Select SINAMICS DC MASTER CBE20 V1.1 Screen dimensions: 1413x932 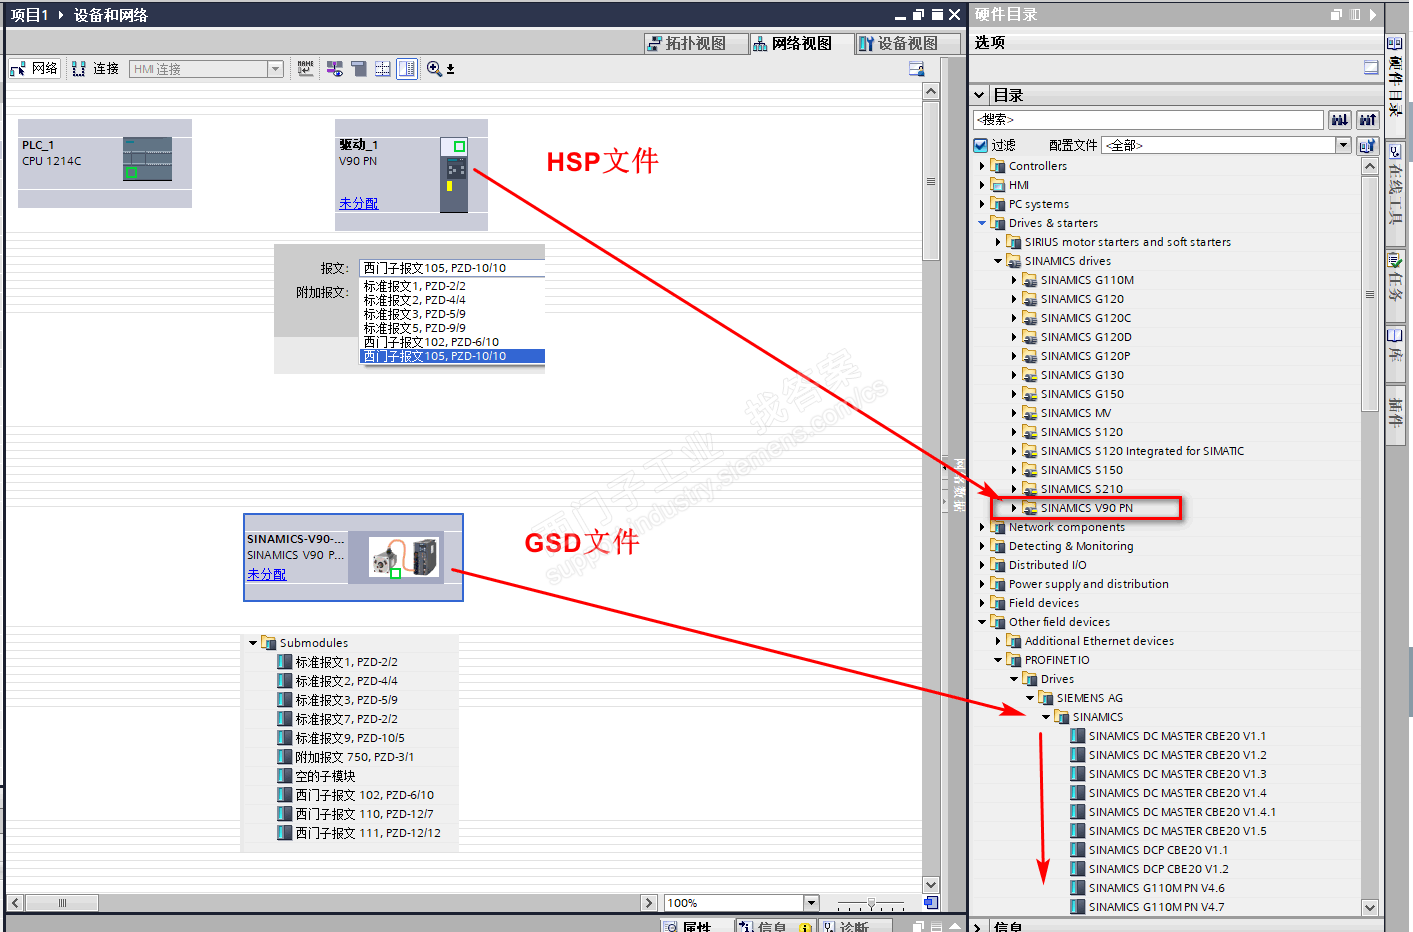(x=1177, y=736)
